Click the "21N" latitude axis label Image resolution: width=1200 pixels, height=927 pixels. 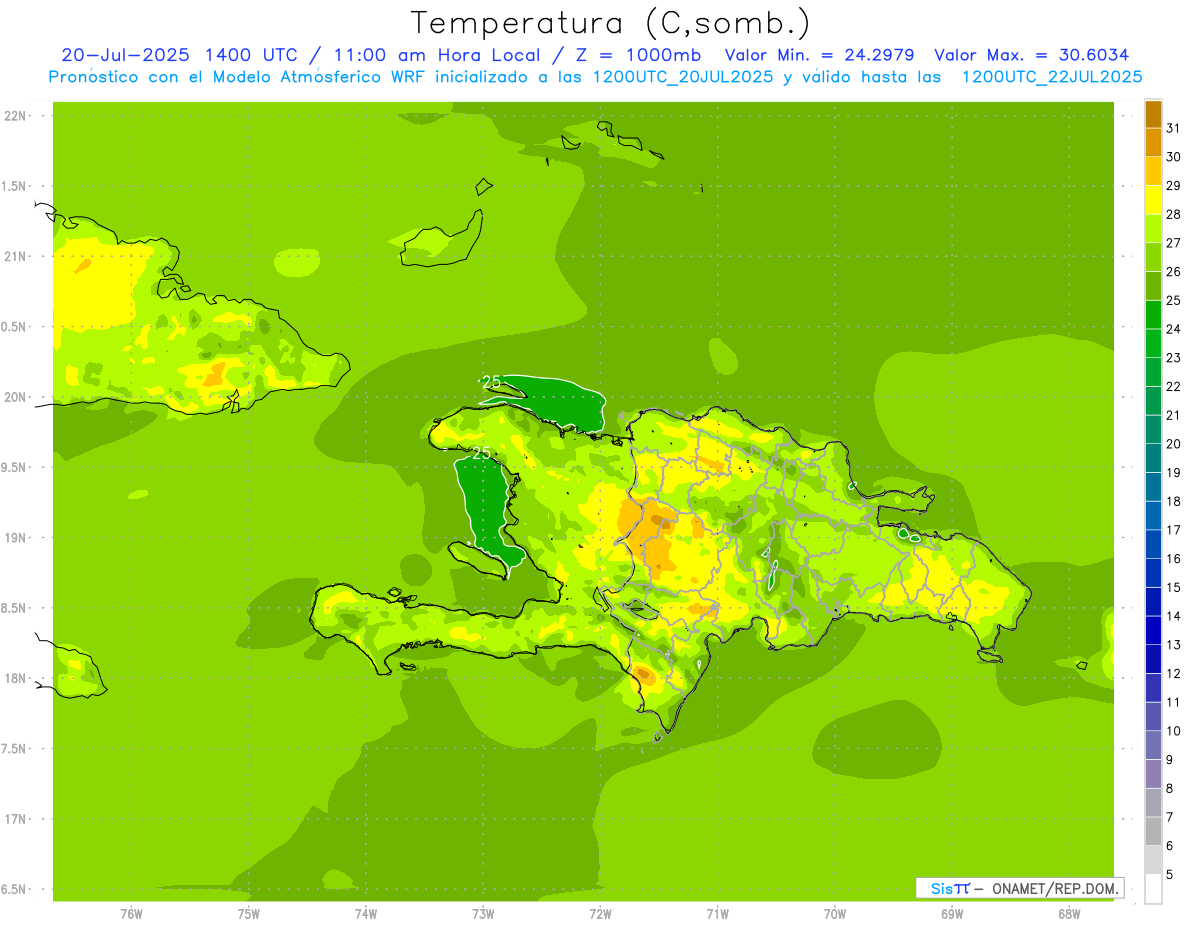pos(15,257)
